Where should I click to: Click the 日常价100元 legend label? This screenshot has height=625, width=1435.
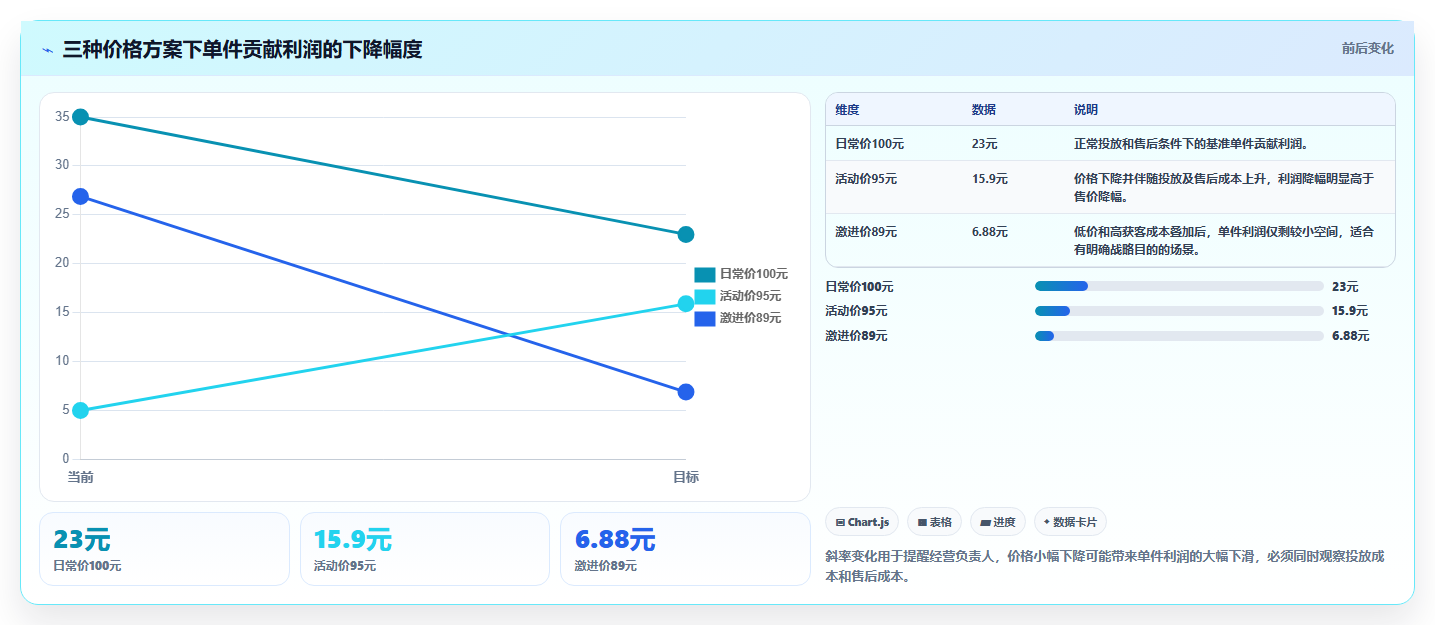click(x=753, y=274)
